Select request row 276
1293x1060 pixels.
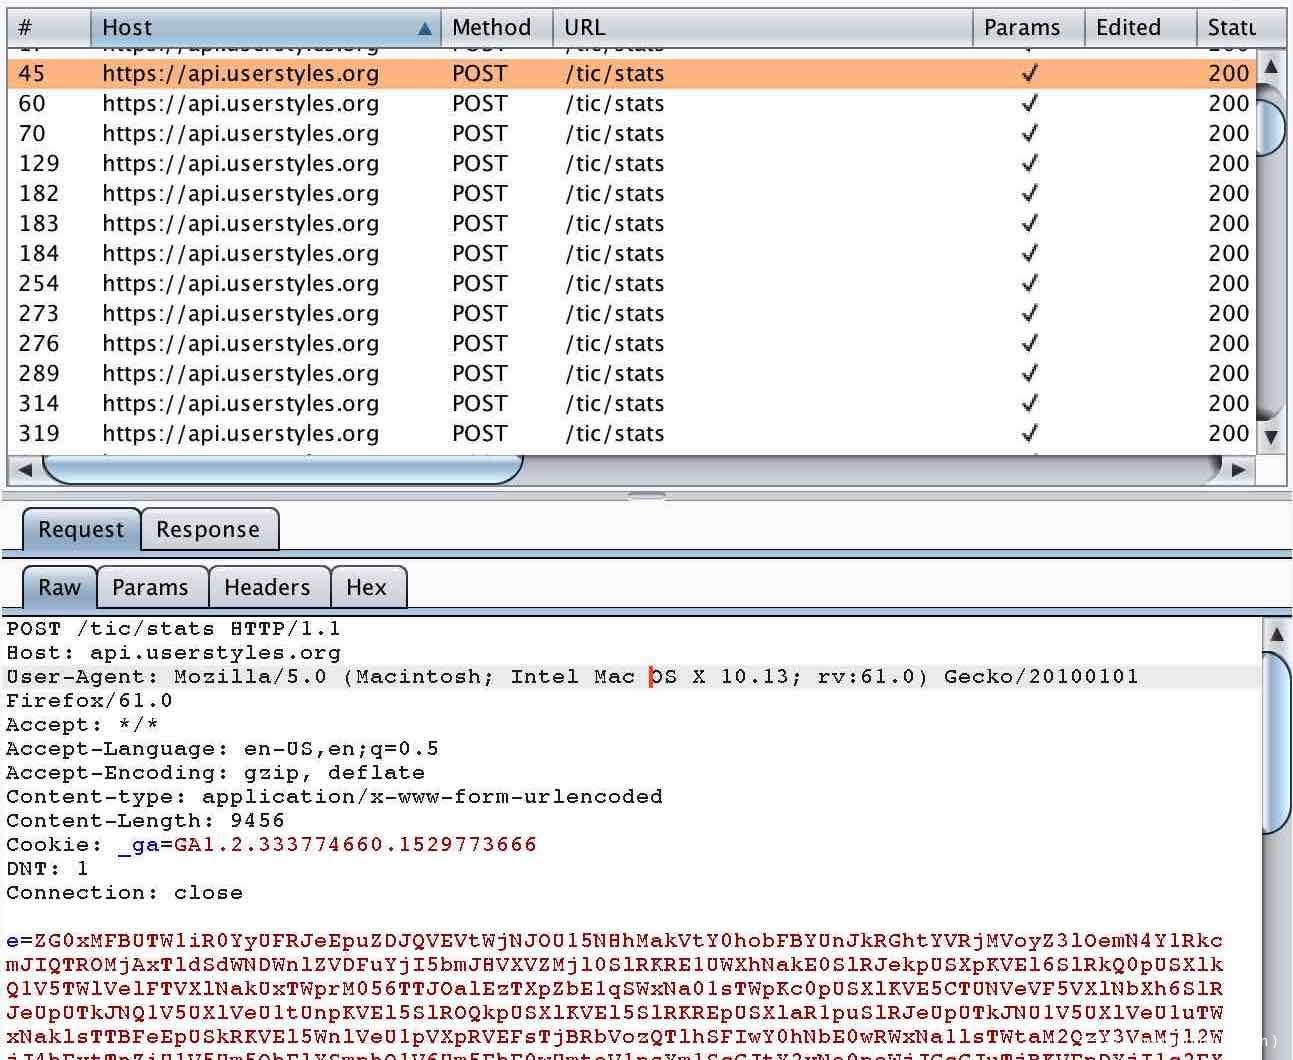coord(240,344)
